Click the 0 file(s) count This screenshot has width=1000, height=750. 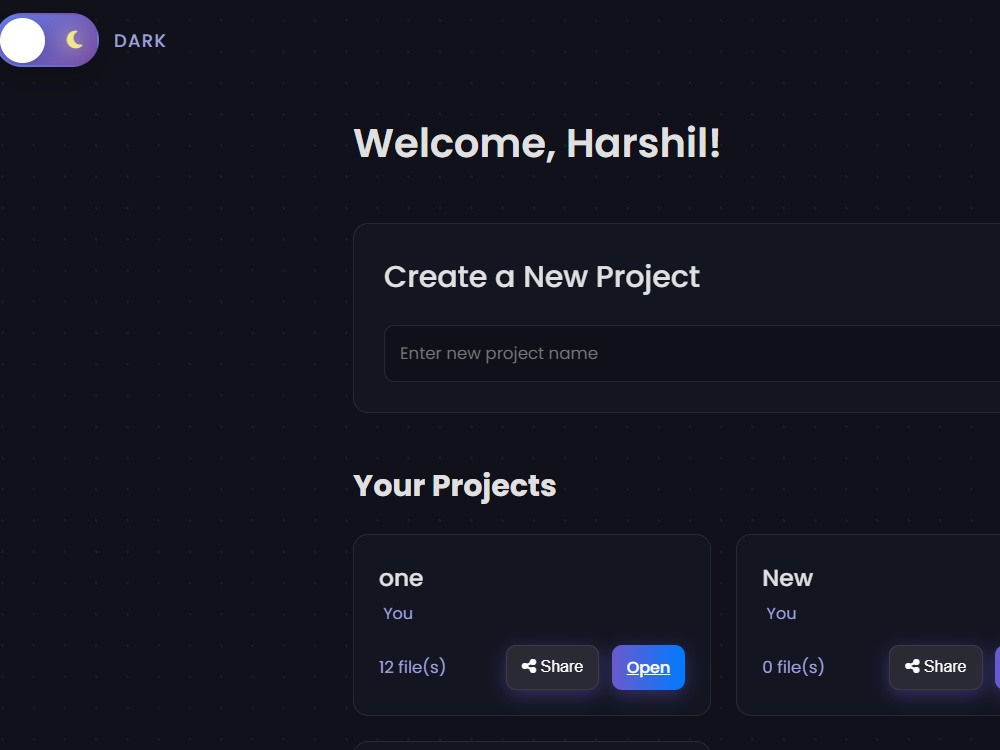(x=793, y=667)
